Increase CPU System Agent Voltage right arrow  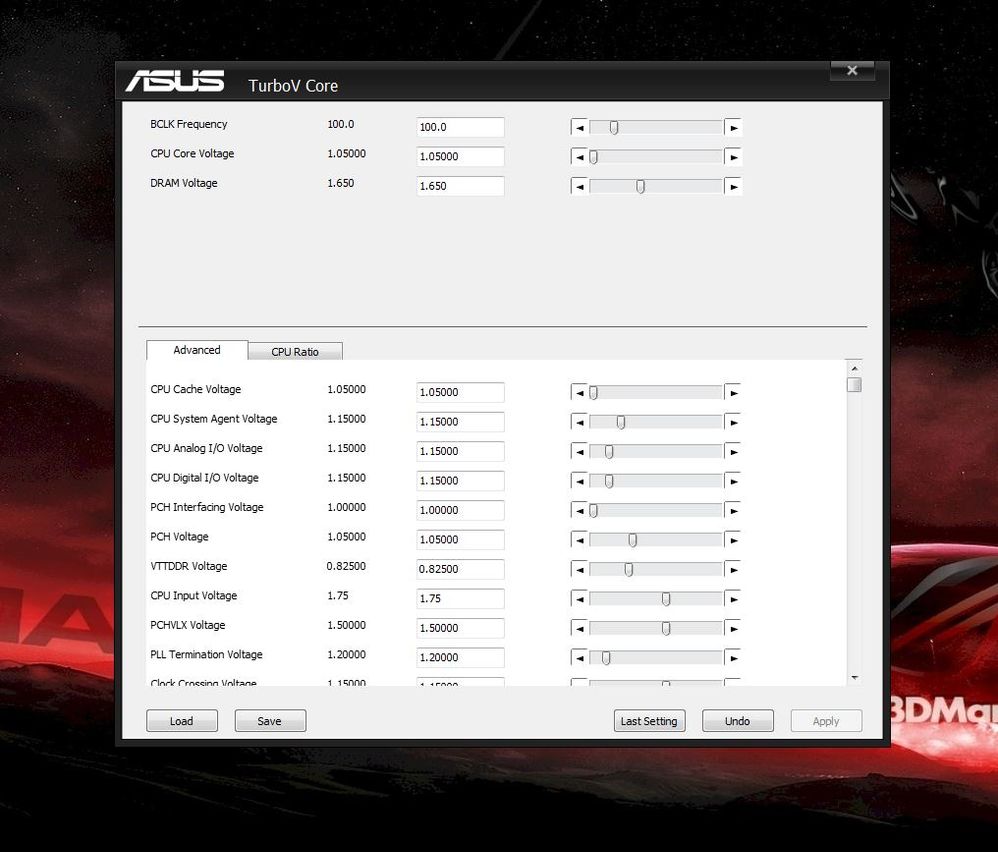pos(733,422)
